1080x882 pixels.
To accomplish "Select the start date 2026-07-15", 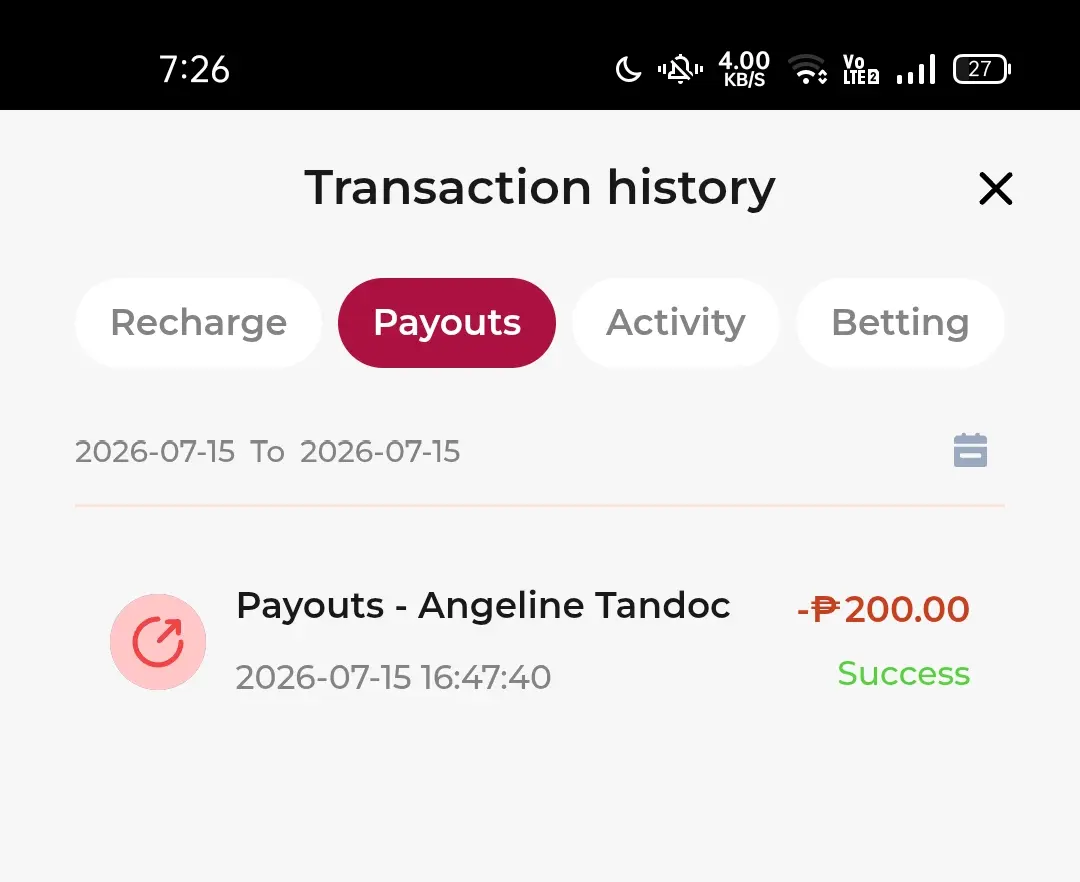I will click(155, 452).
